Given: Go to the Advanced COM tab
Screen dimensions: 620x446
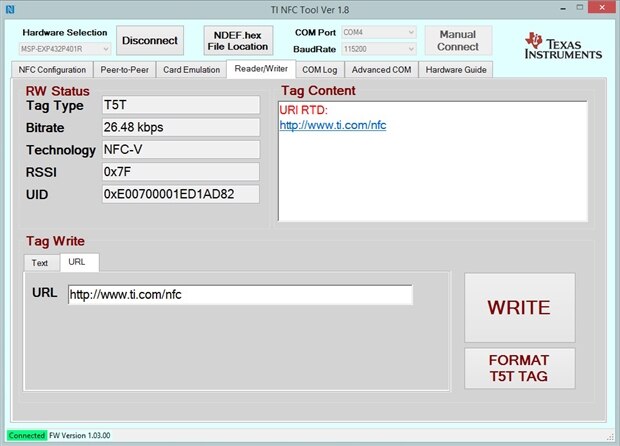Looking at the screenshot, I should click(x=382, y=70).
